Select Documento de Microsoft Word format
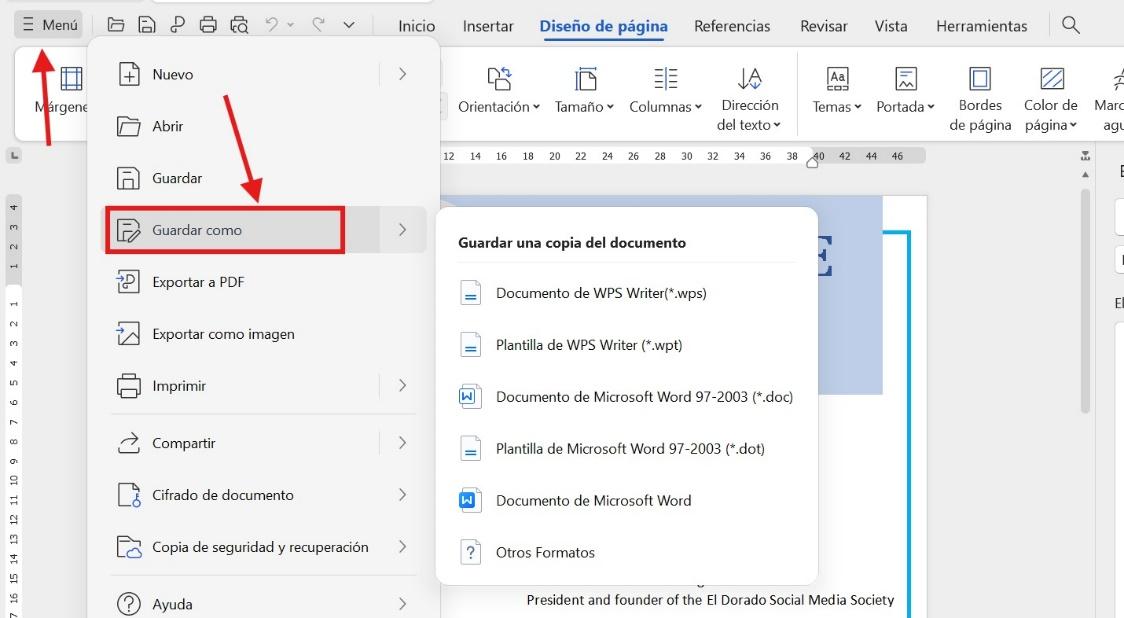Viewport: 1124px width, 618px height. pyautogui.click(x=593, y=500)
